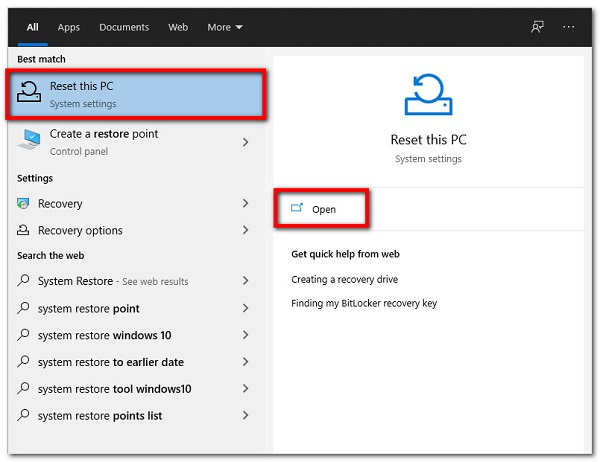Image resolution: width=600 pixels, height=462 pixels.
Task: Open the More dropdown menu
Action: pyautogui.click(x=225, y=27)
